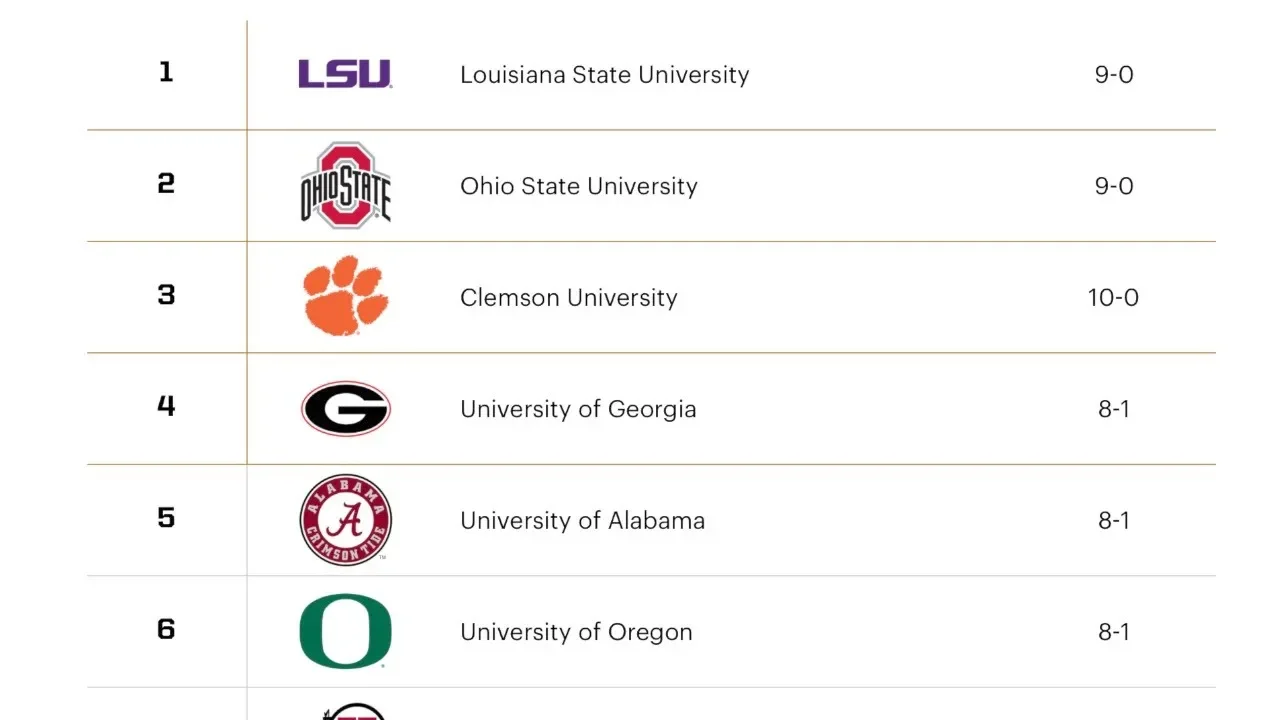Click the Ohio State logo

pyautogui.click(x=346, y=186)
